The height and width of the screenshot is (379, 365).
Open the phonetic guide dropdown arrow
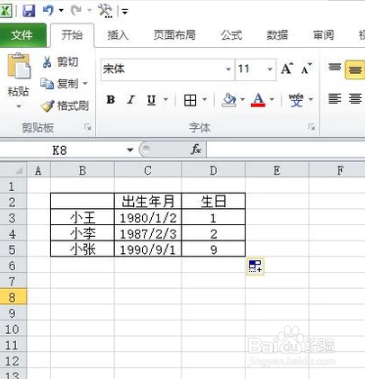click(x=311, y=100)
